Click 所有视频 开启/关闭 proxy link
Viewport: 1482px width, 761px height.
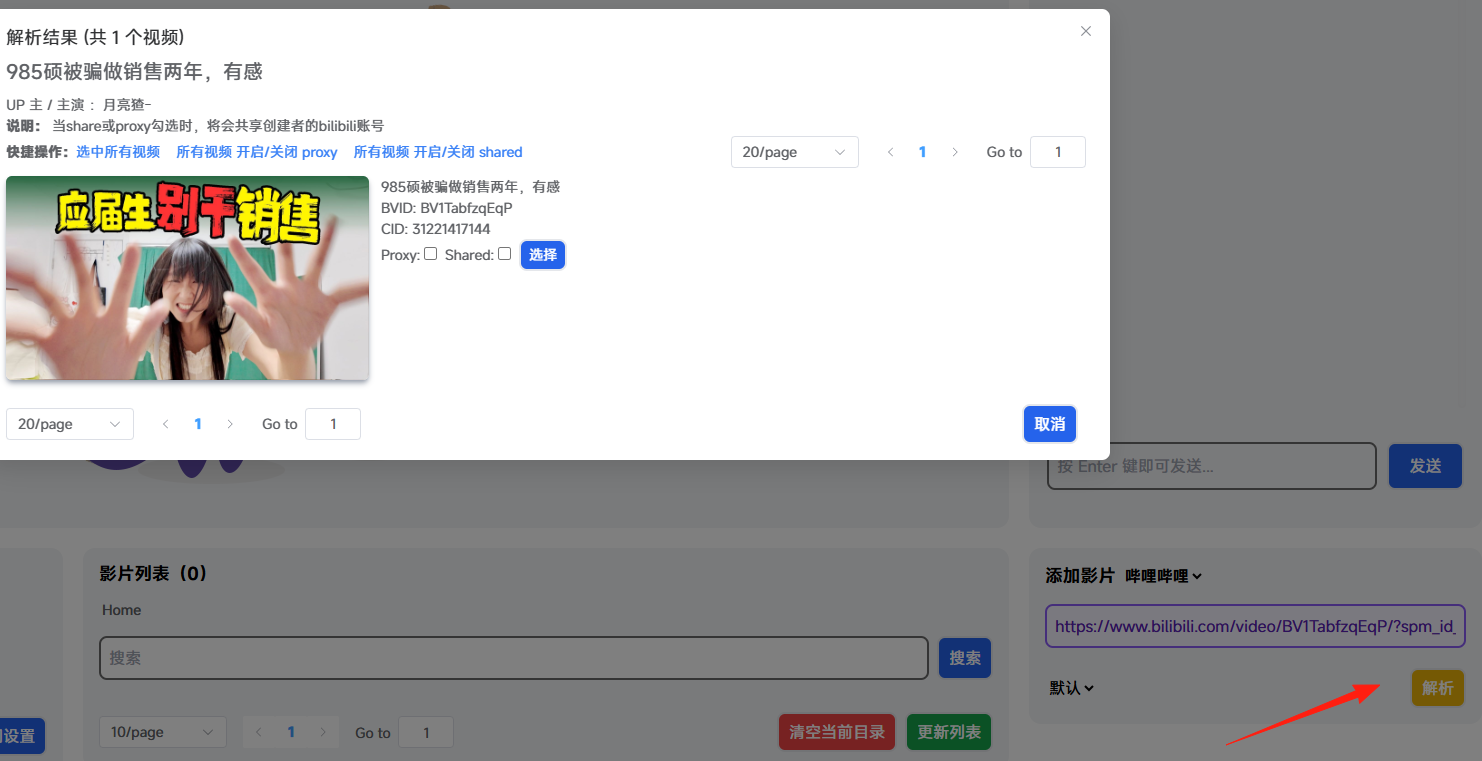pos(257,152)
